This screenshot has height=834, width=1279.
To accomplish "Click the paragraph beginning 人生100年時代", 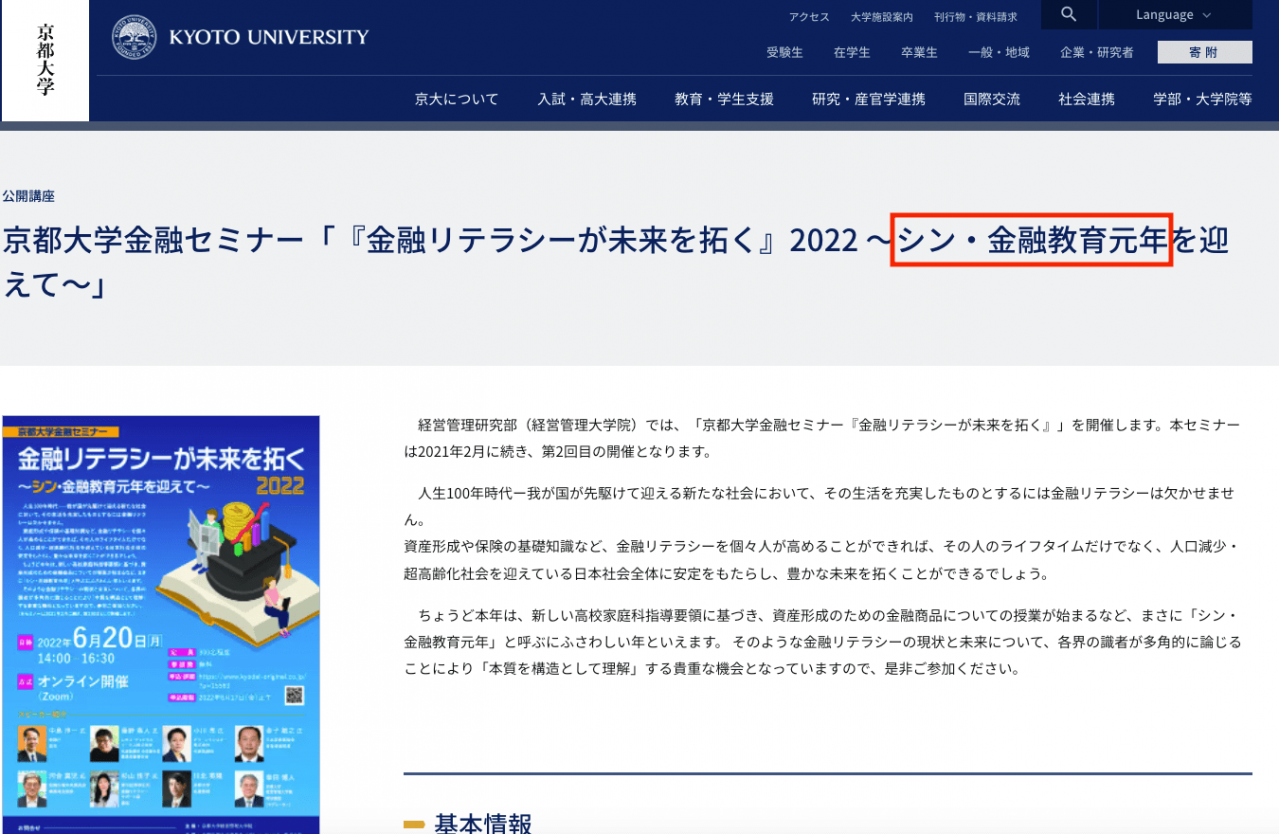I will point(822,534).
